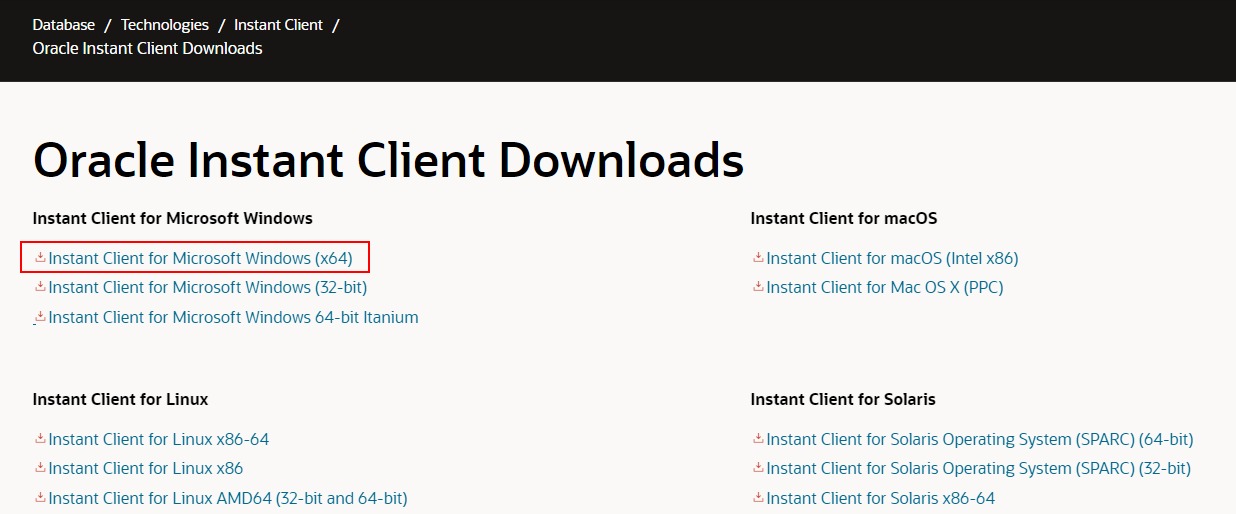Open Instant Client for Linux AMD64 link
The width and height of the screenshot is (1236, 514).
click(x=228, y=498)
